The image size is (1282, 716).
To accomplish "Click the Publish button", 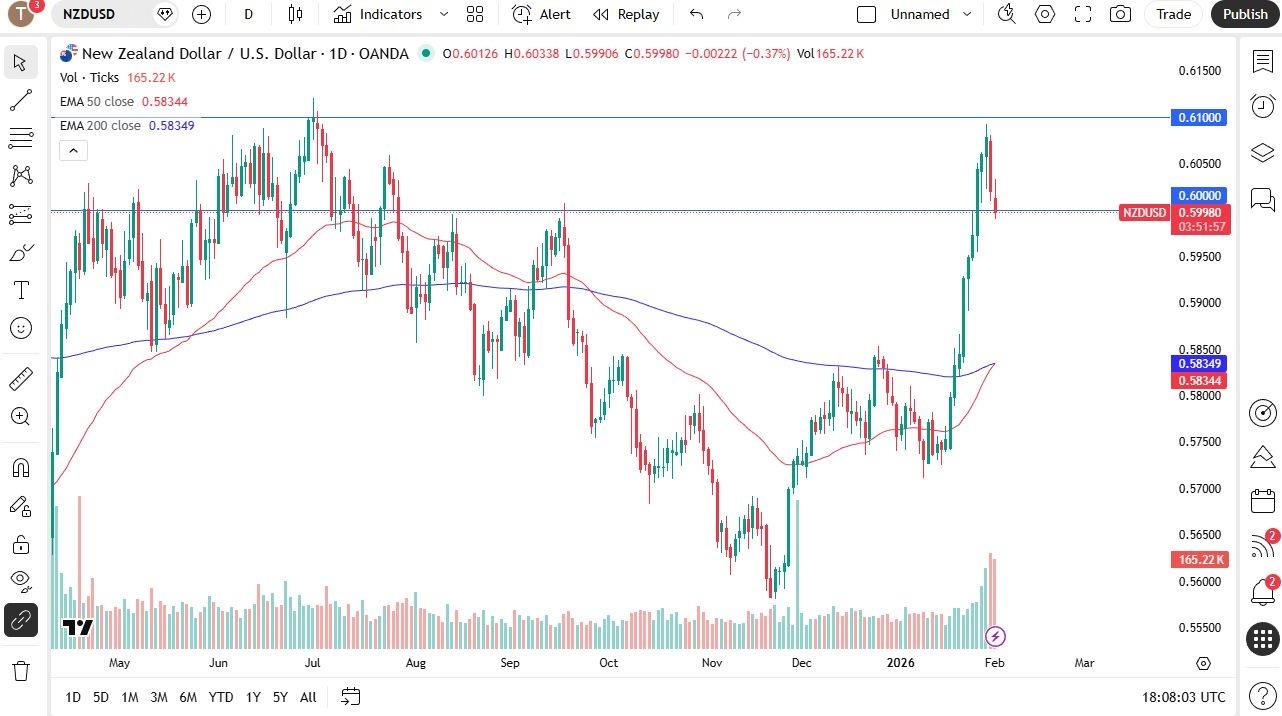I will [1244, 14].
